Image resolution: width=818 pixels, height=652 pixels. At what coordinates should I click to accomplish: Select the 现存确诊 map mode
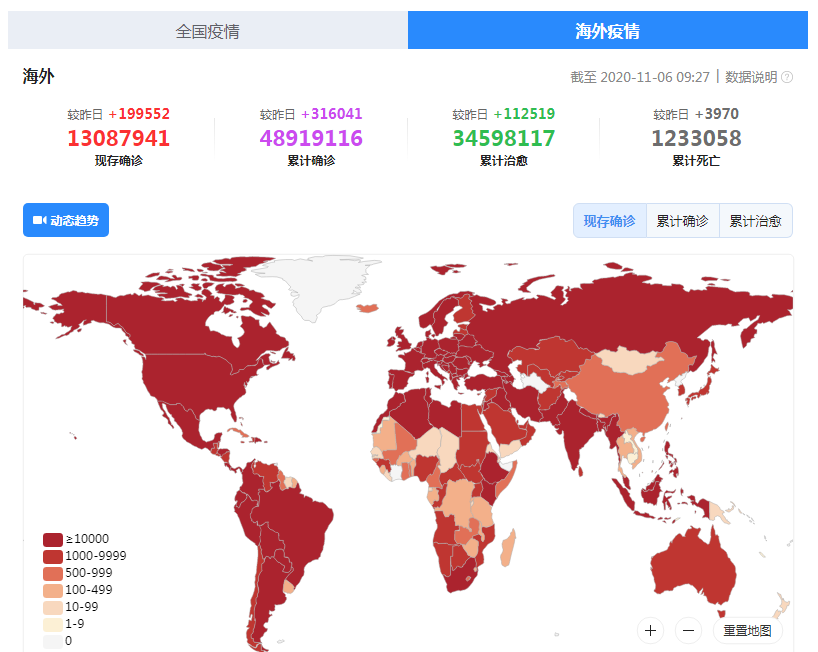point(609,221)
